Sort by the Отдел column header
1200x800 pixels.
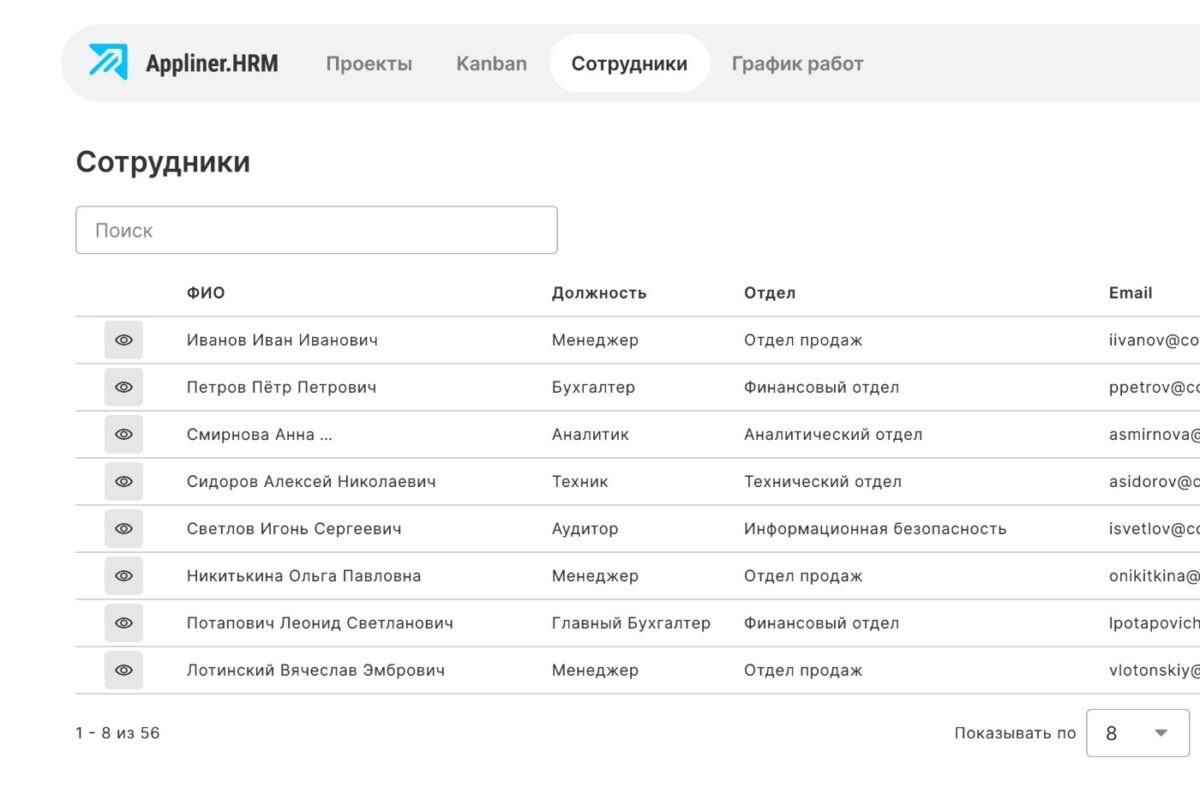[x=770, y=293]
